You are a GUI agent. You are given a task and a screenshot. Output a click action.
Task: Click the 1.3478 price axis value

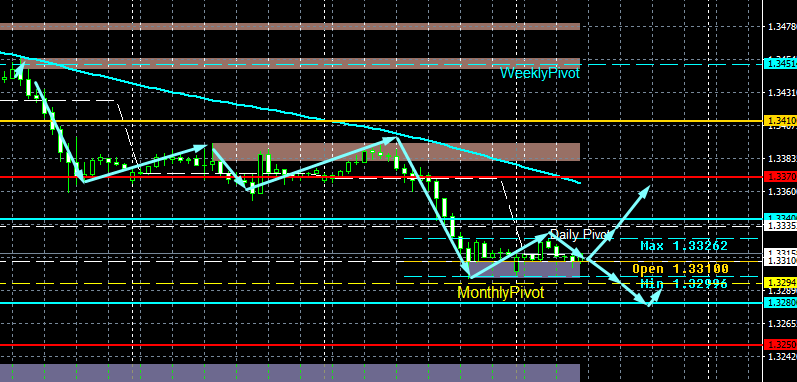tap(782, 25)
